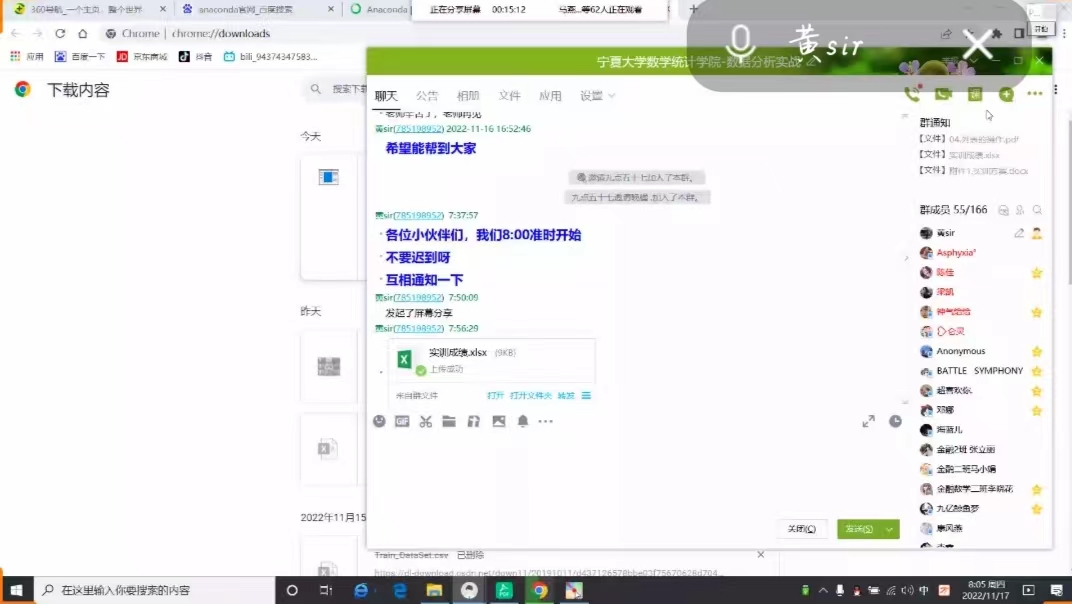Viewport: 1072px width, 604px height.
Task: Switch to the 文件 tab
Action: point(510,96)
